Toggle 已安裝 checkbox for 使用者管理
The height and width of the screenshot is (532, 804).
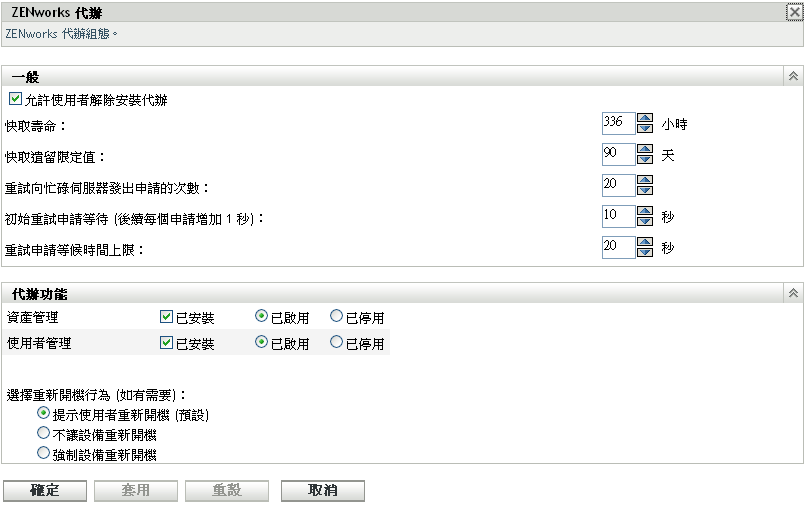166,342
